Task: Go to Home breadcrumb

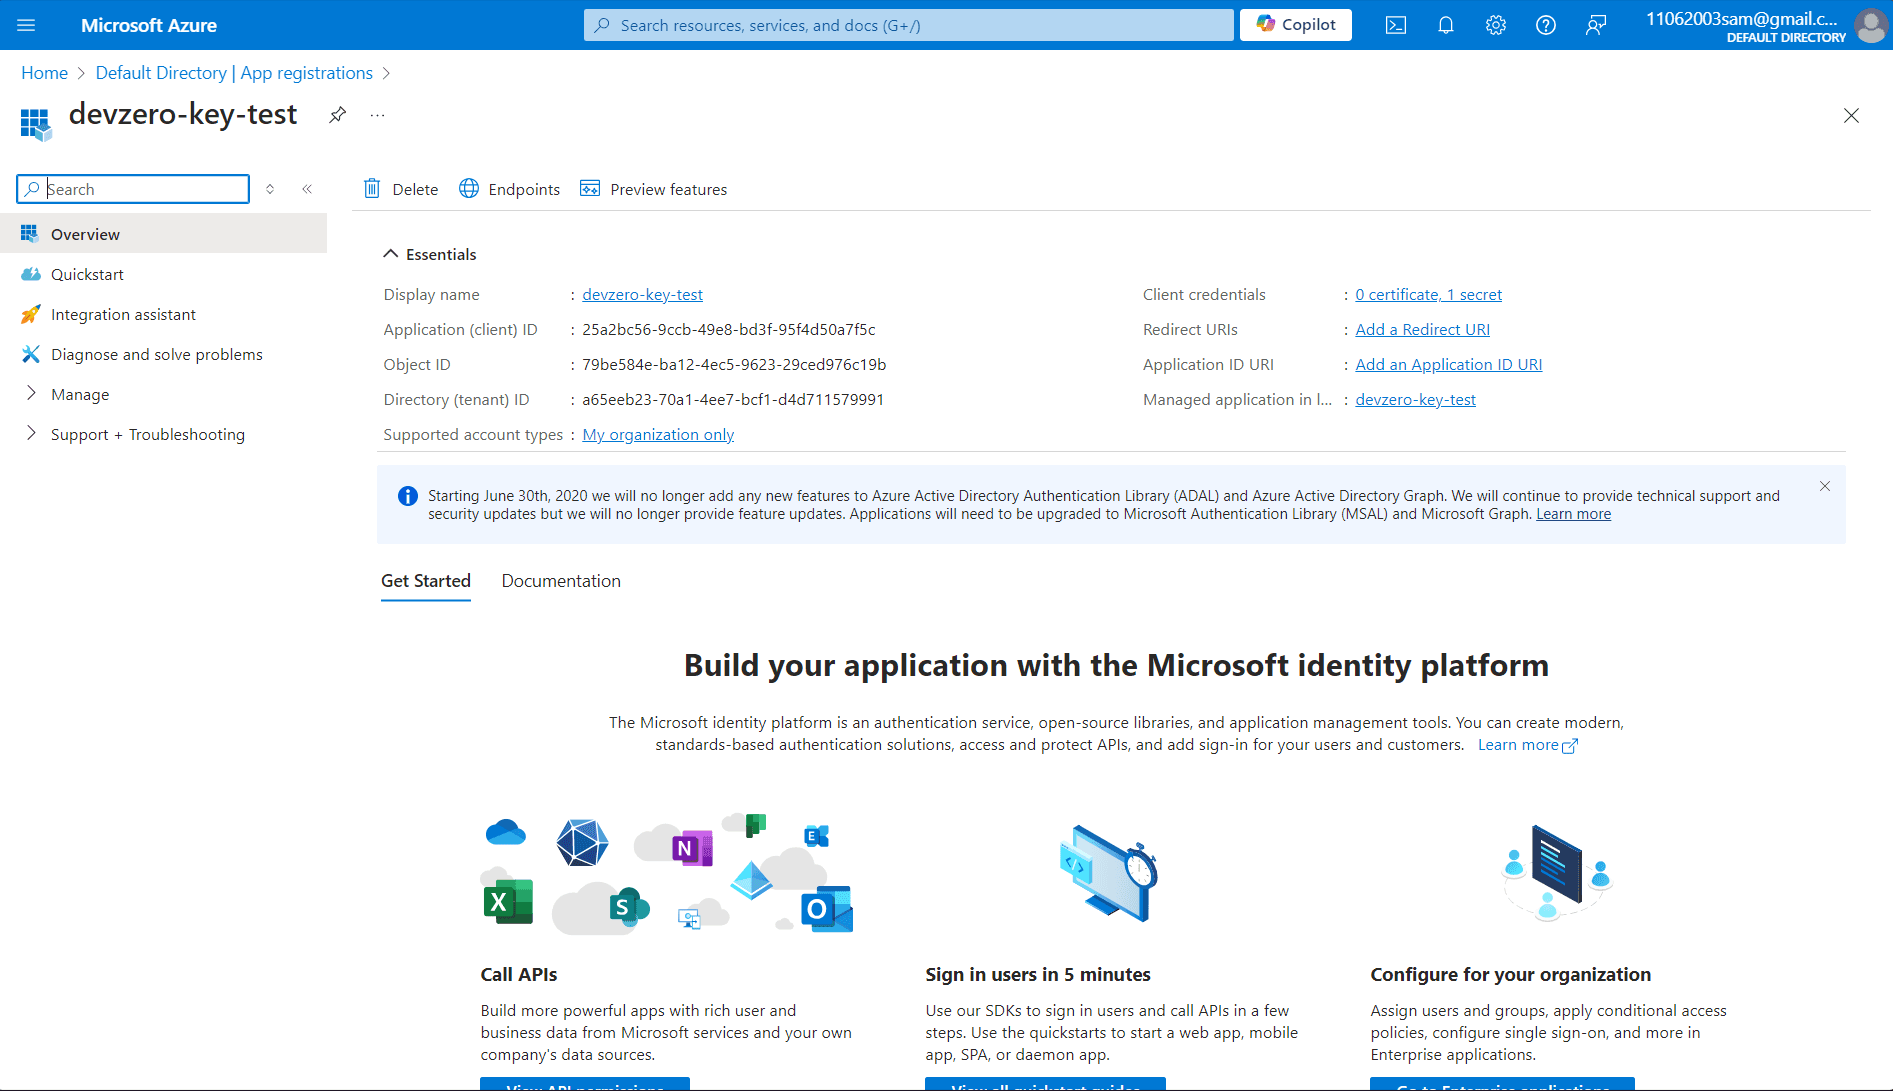Action: tap(44, 73)
